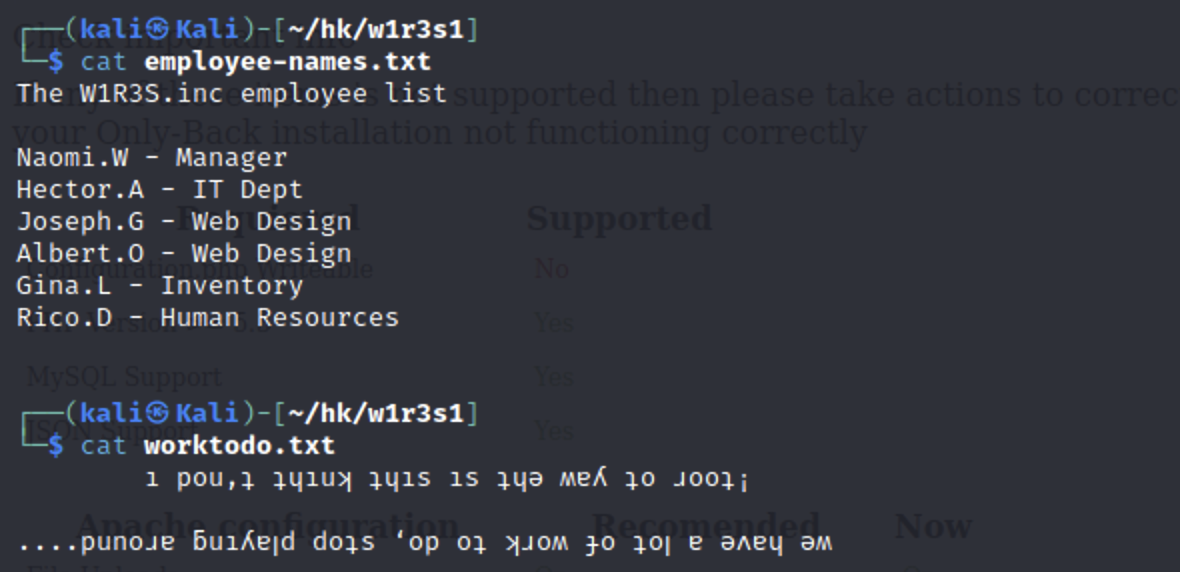Click the faint 'Recomended' heading in the background
Screen dimensions: 1180x572
[x=705, y=526]
